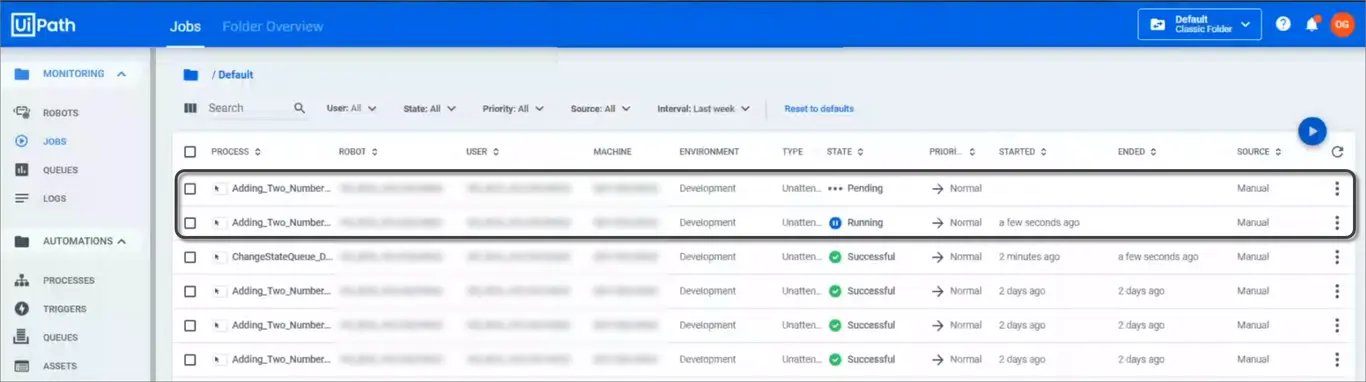Check the ChangeStateQueue job row checkbox
Screen dimensions: 1366x382
tap(190, 257)
